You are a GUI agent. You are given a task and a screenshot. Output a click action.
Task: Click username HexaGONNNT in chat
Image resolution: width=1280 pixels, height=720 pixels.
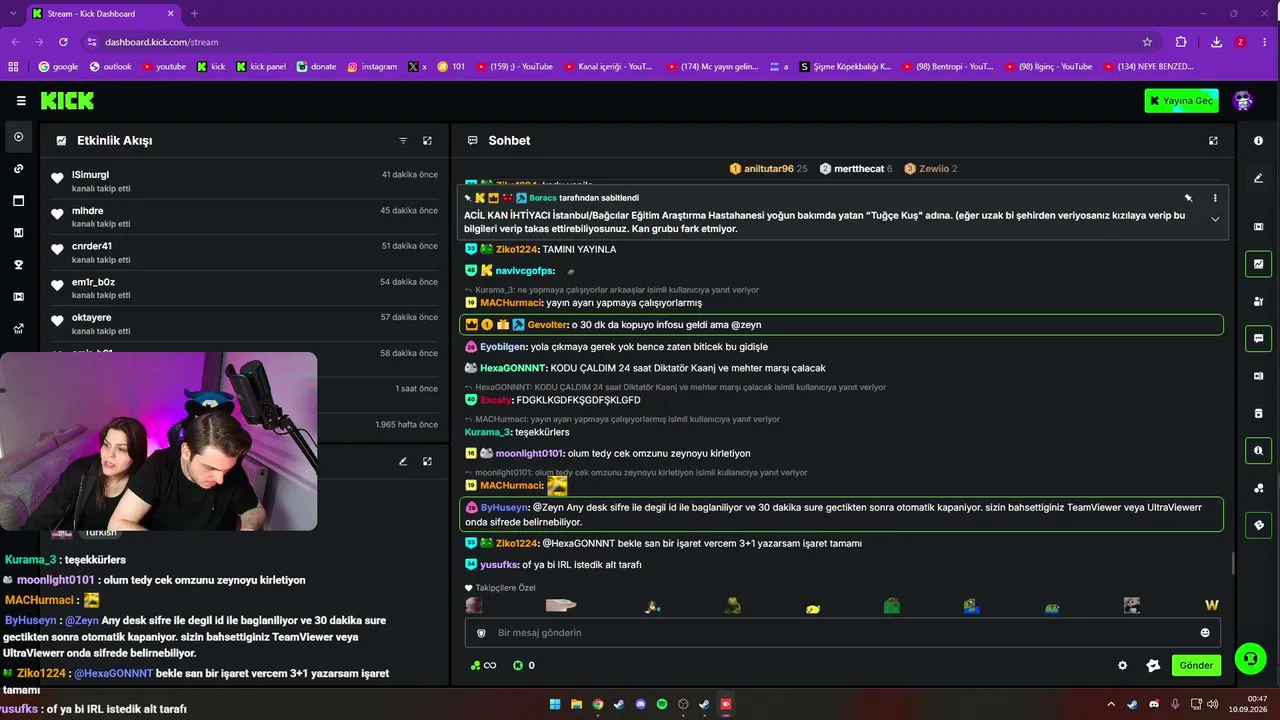coord(513,368)
